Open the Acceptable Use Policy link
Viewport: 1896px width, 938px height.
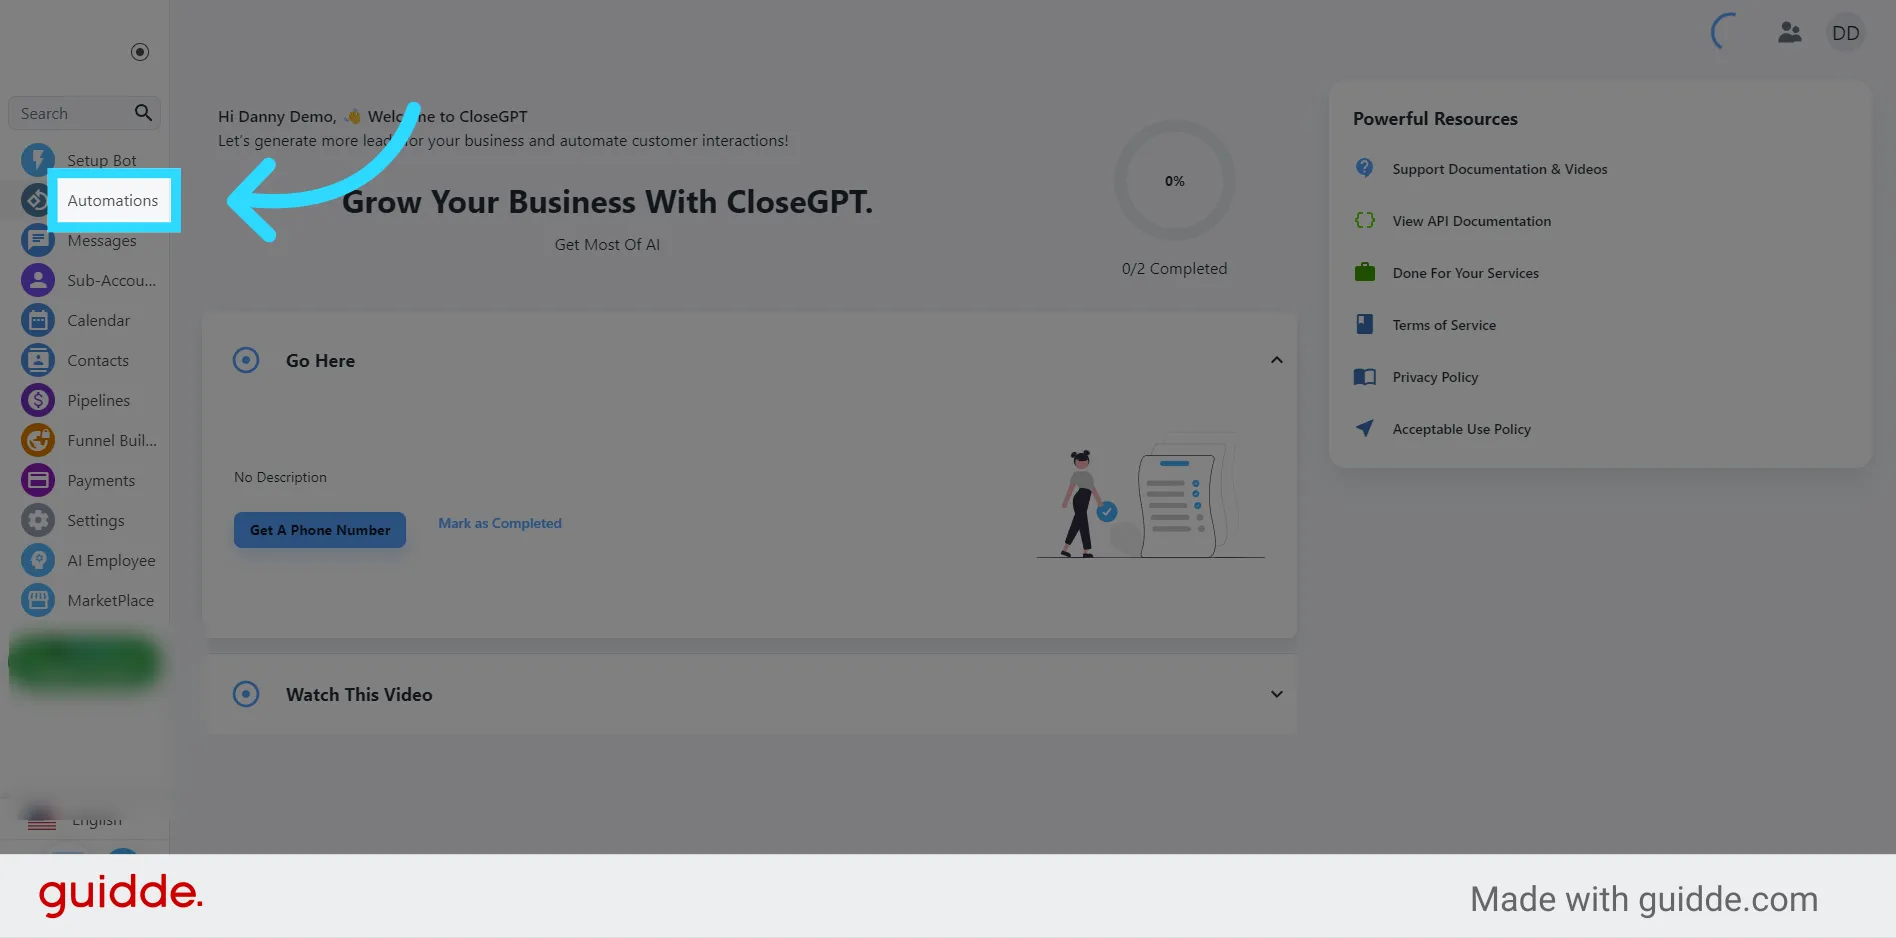coord(1462,429)
